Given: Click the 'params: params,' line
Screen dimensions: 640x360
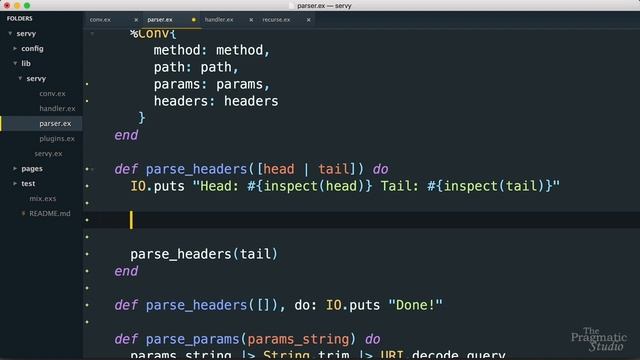Looking at the screenshot, I should [212, 84].
